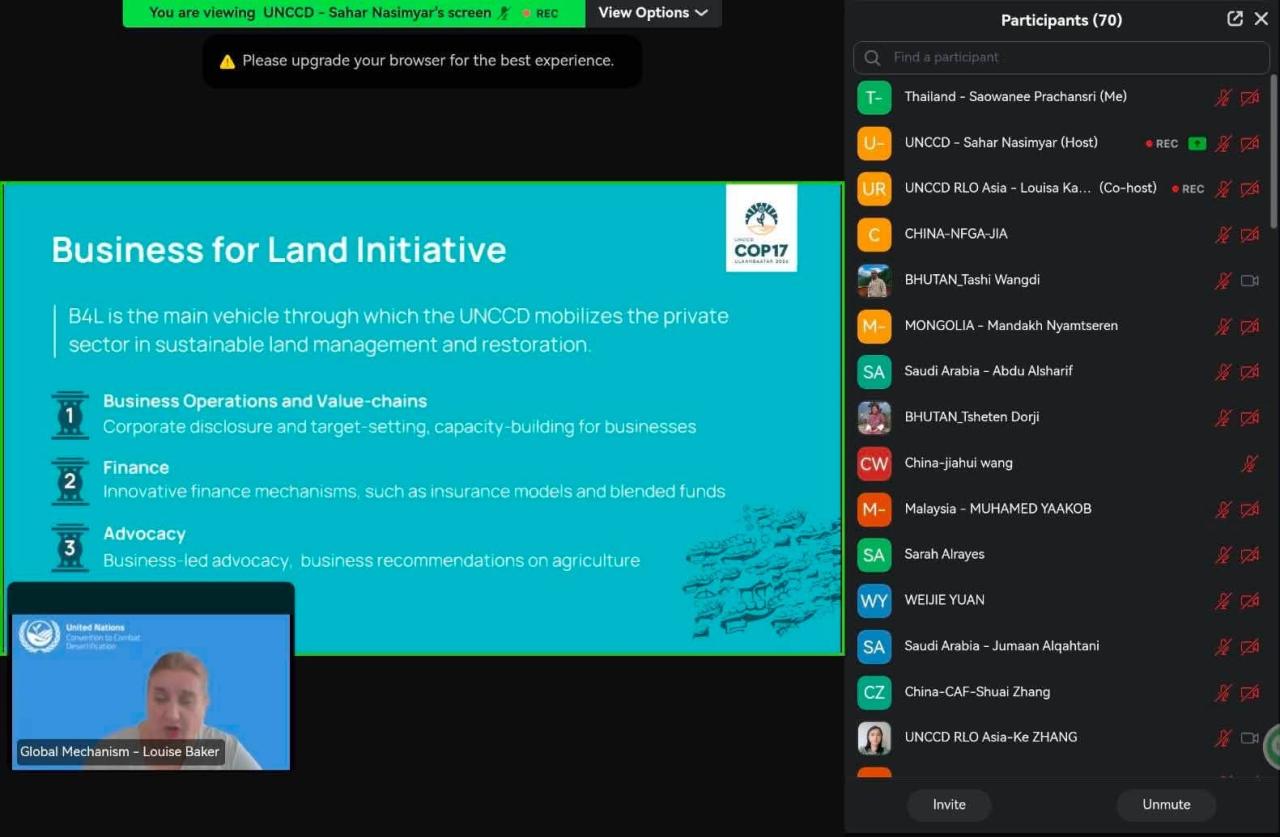Click the WY avatar for WEIJIE YUAN
1280x837 pixels.
(x=874, y=600)
